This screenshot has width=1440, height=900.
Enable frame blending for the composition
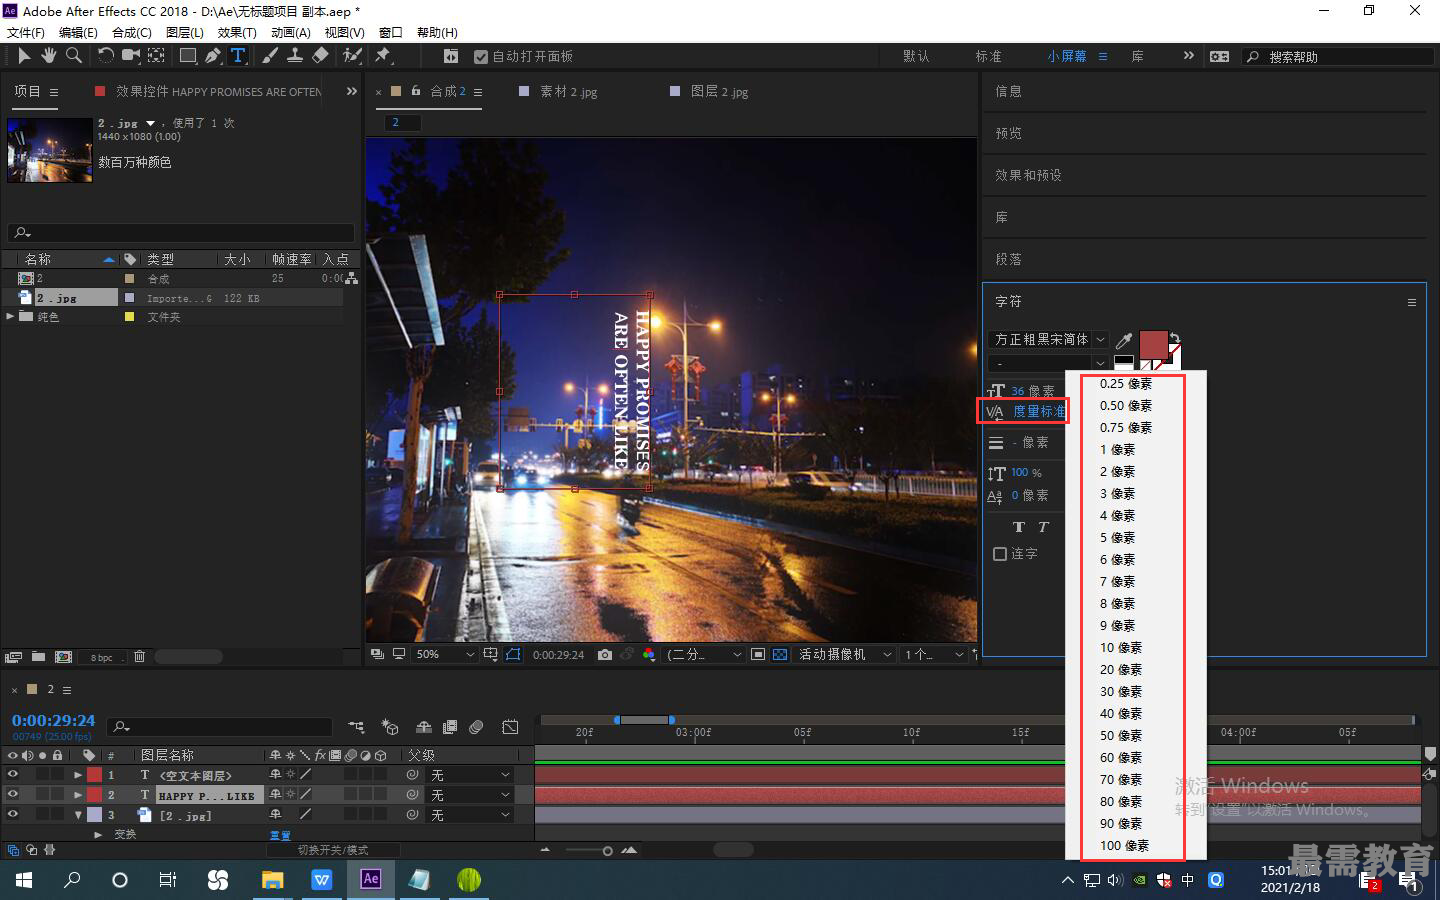tap(450, 727)
